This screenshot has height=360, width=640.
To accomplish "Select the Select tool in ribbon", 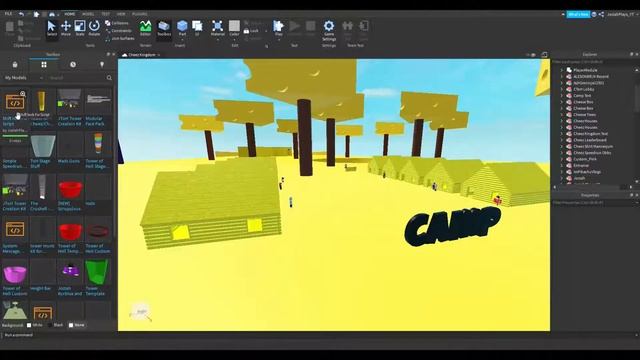I will coord(51,29).
